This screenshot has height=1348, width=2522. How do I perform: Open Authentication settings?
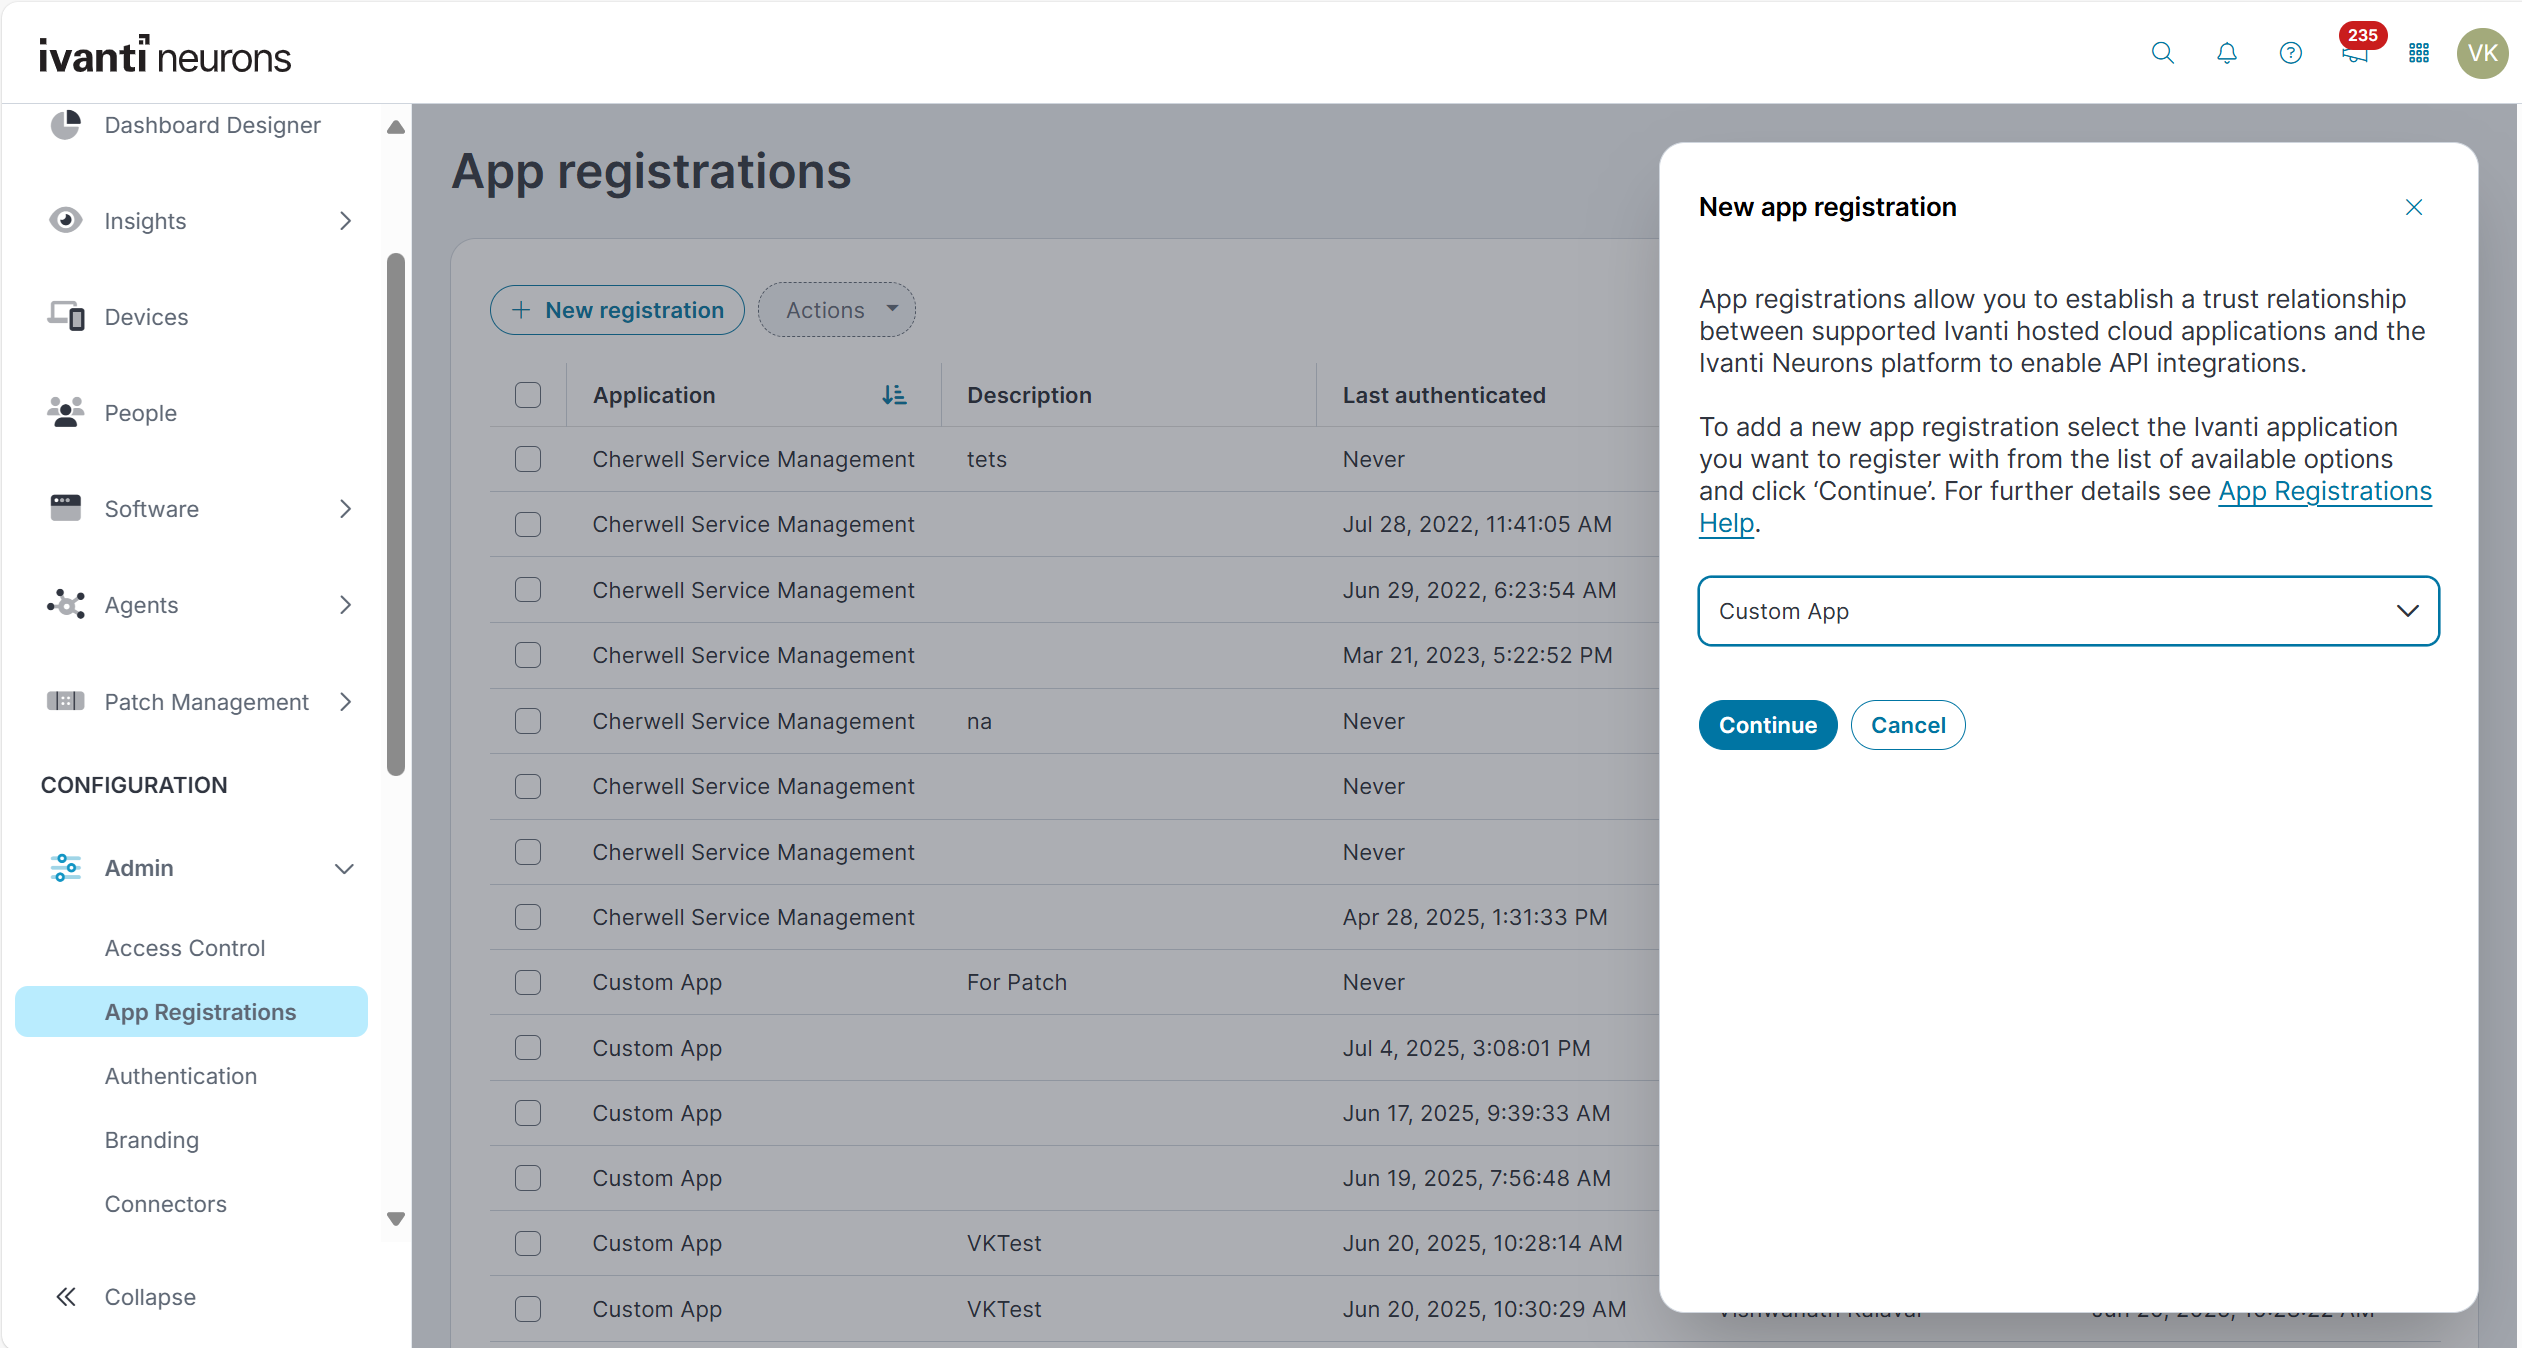point(181,1076)
